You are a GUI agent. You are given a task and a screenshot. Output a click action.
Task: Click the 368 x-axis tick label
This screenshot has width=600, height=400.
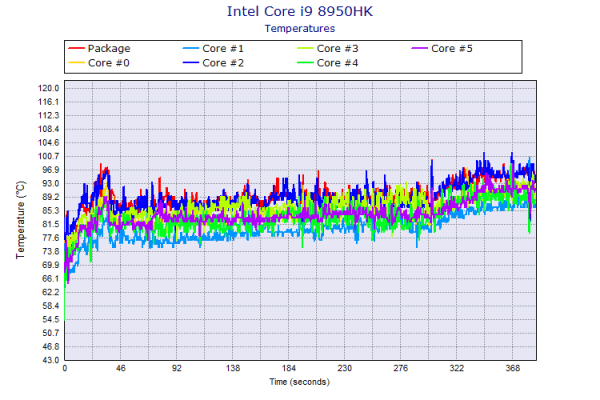513,368
